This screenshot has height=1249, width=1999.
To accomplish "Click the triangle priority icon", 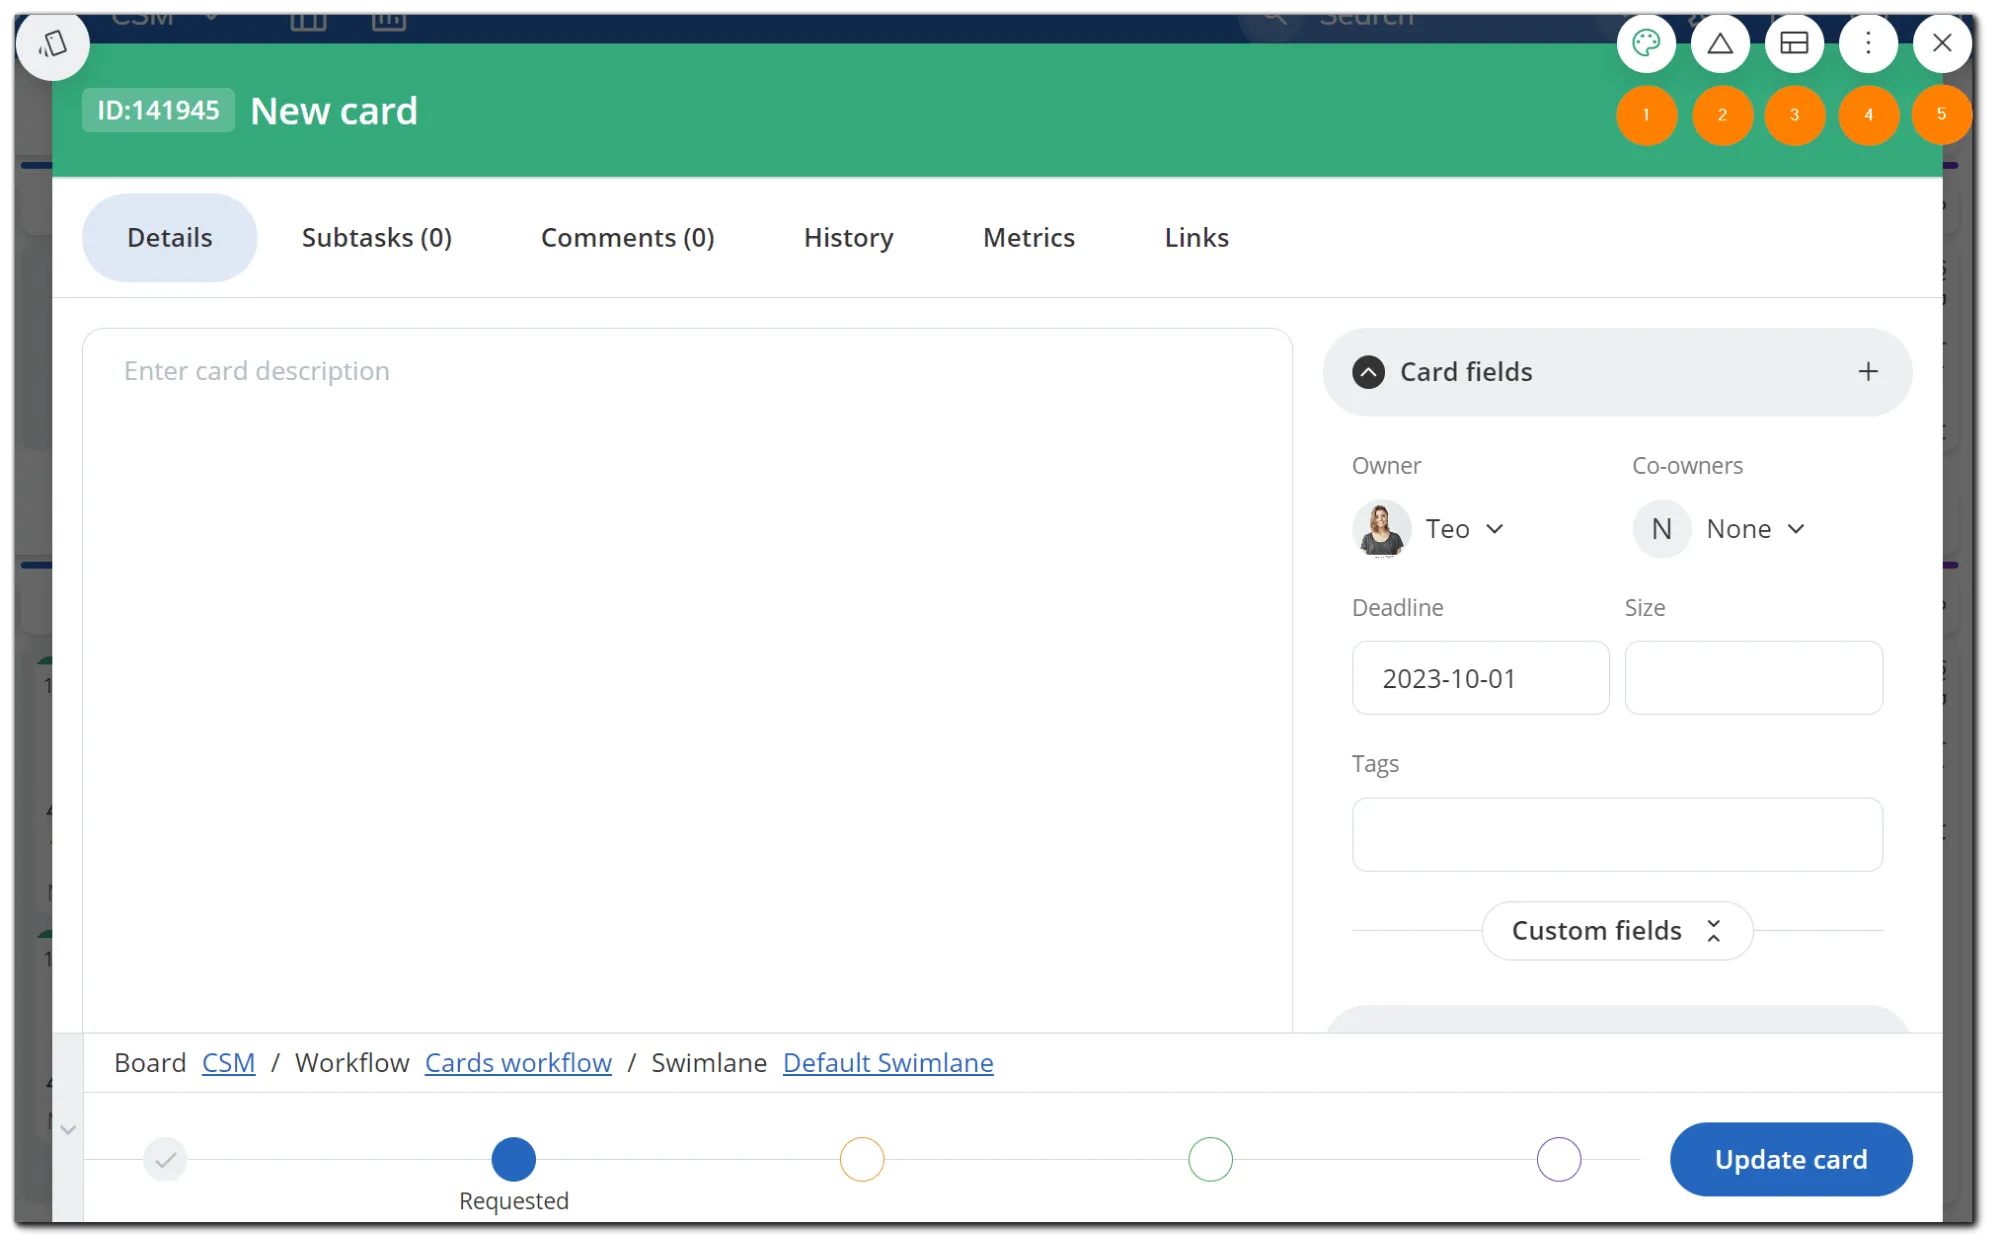I will click(x=1720, y=43).
